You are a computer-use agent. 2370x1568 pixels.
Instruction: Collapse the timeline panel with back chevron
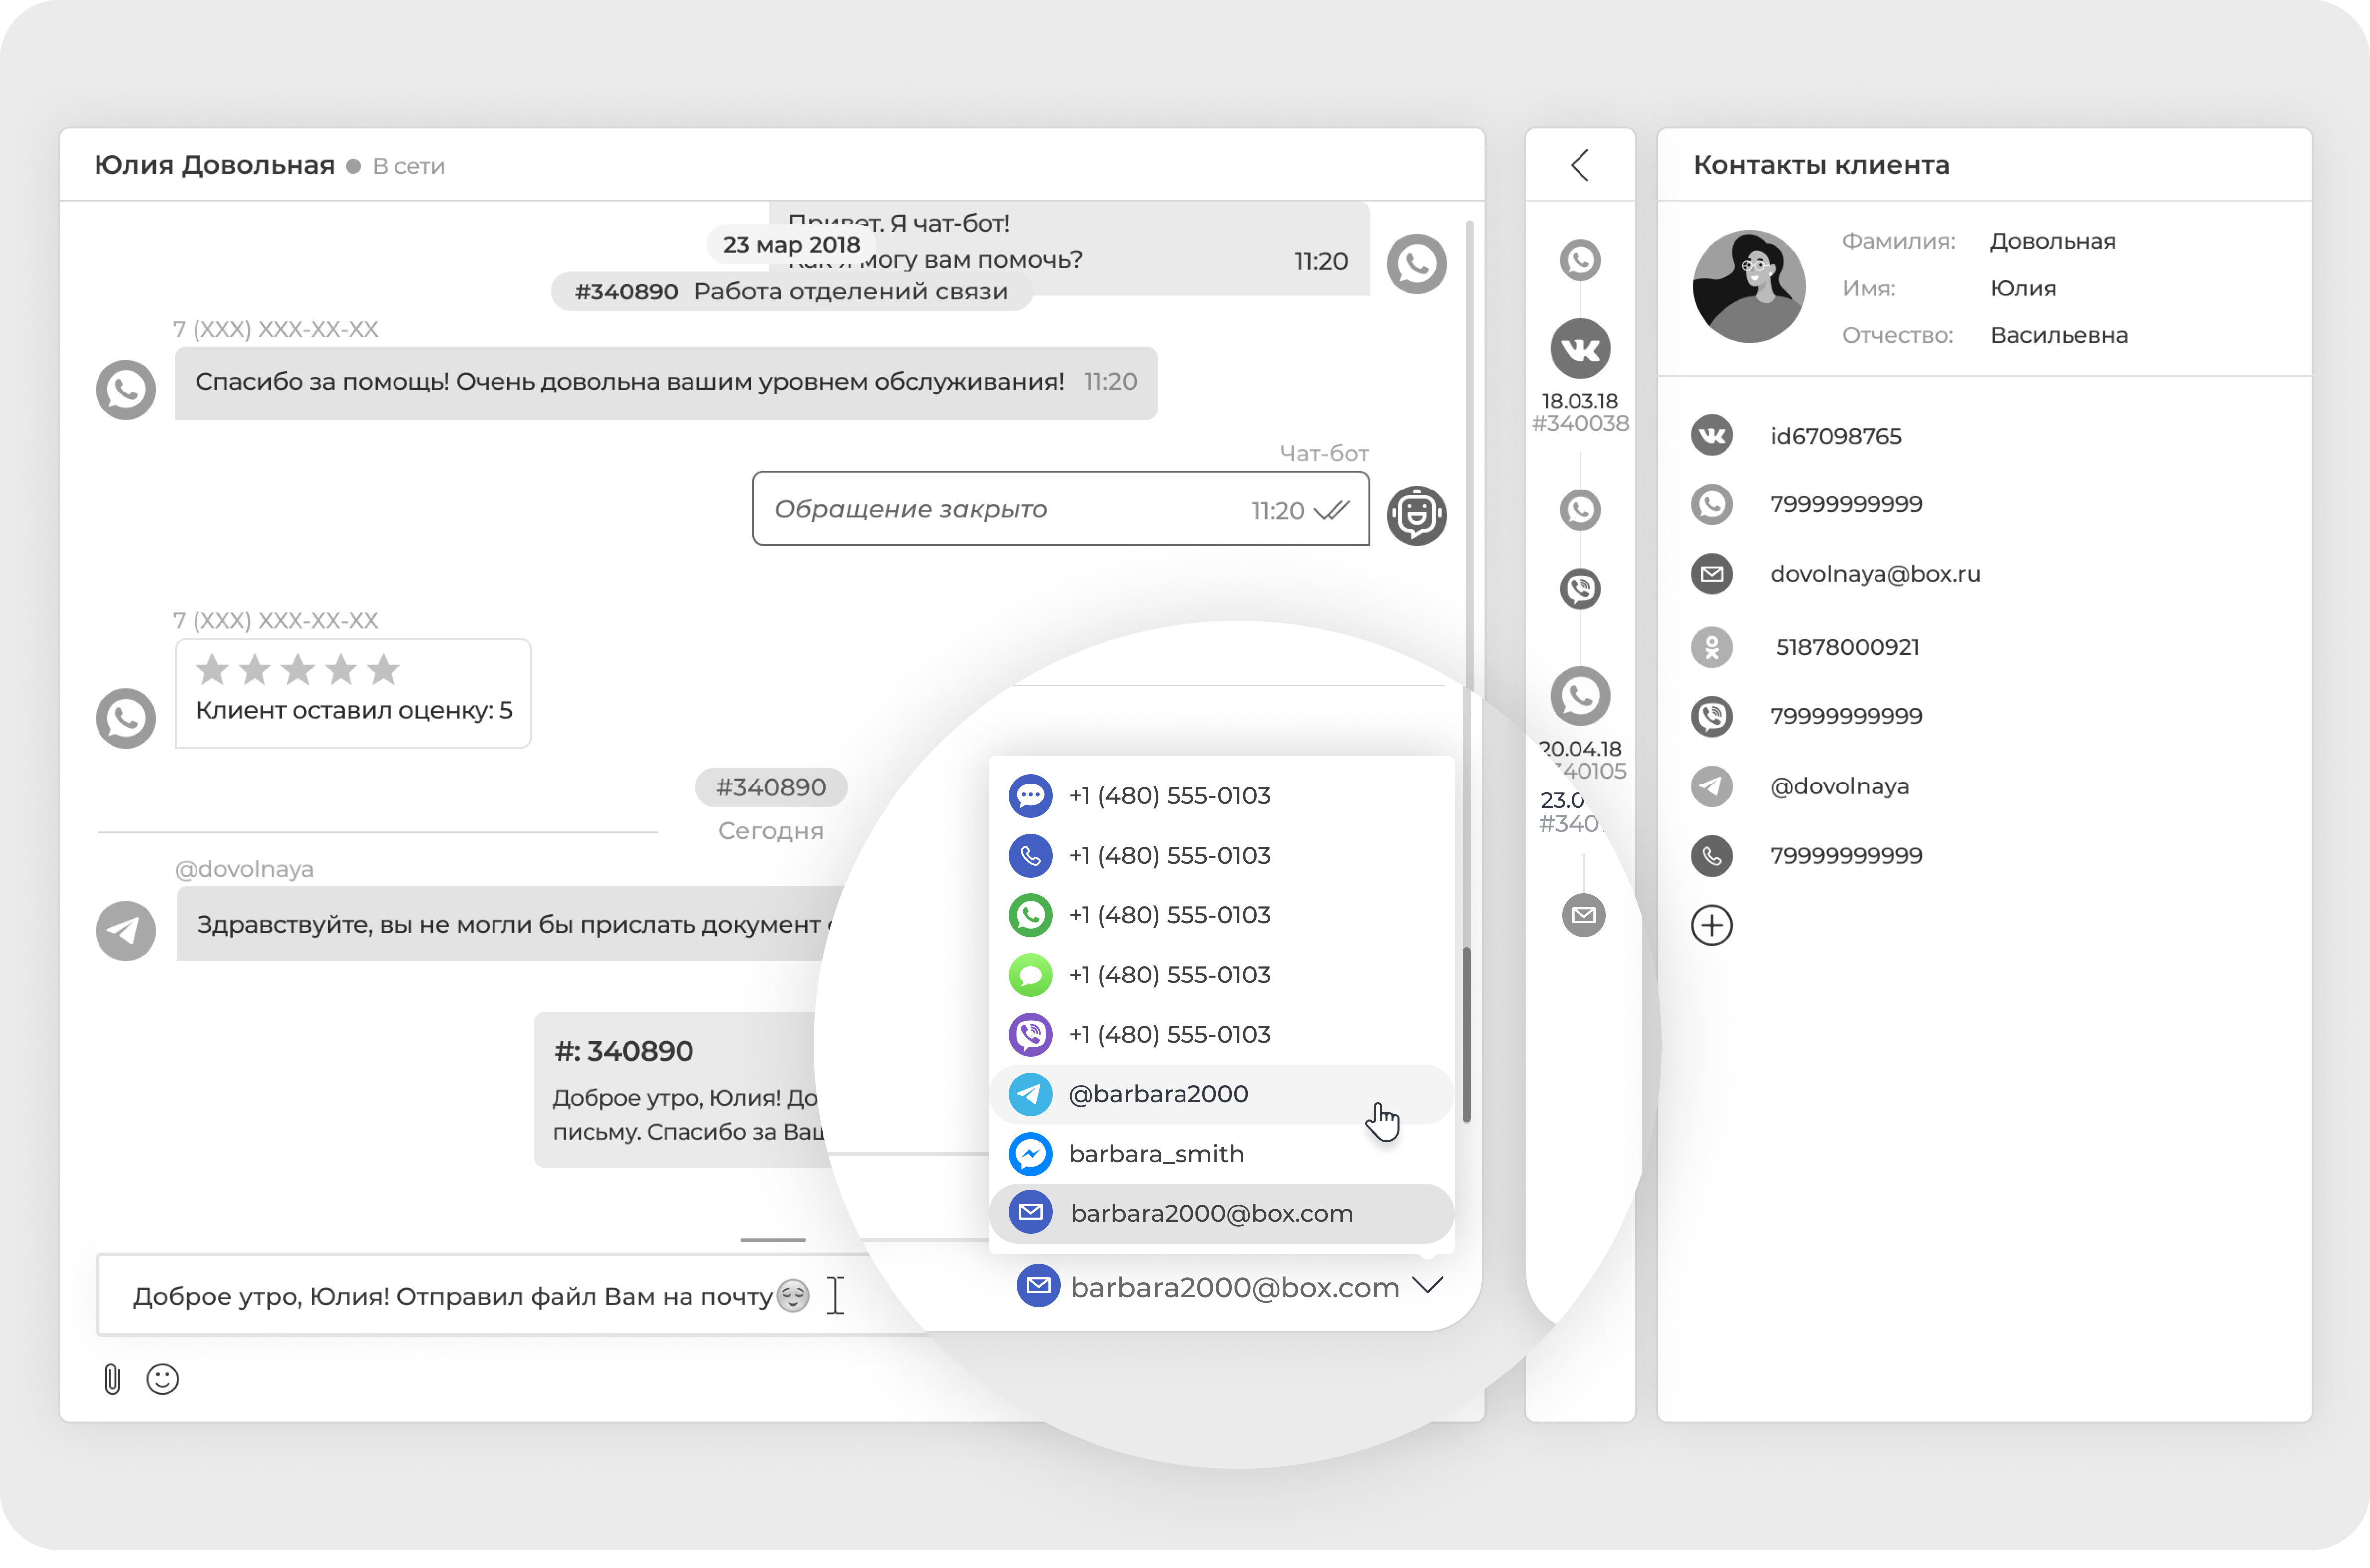pyautogui.click(x=1580, y=165)
